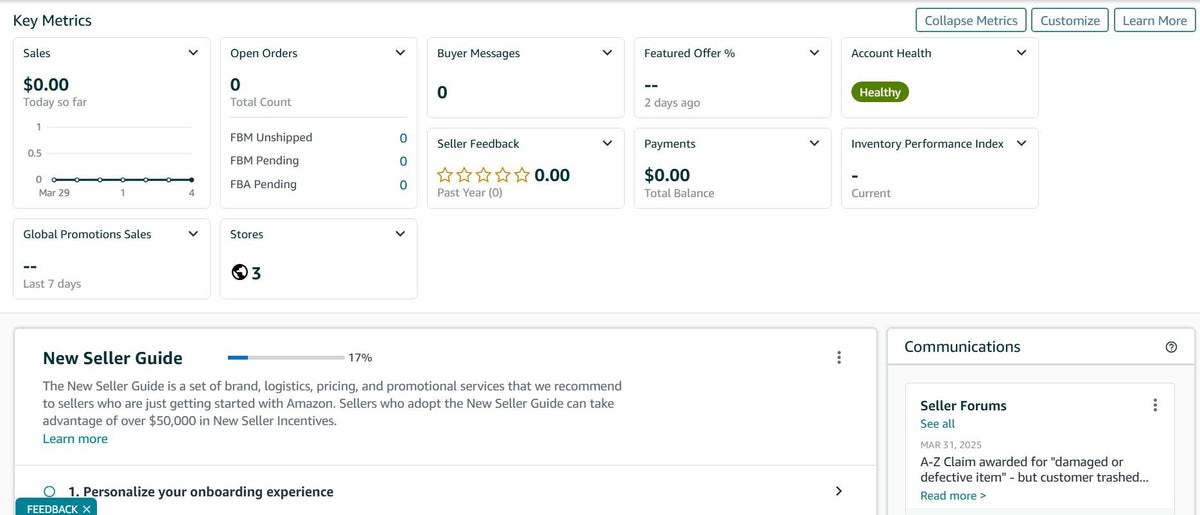Click the Key Metrics heading
Image resolution: width=1200 pixels, height=515 pixels.
[x=52, y=20]
